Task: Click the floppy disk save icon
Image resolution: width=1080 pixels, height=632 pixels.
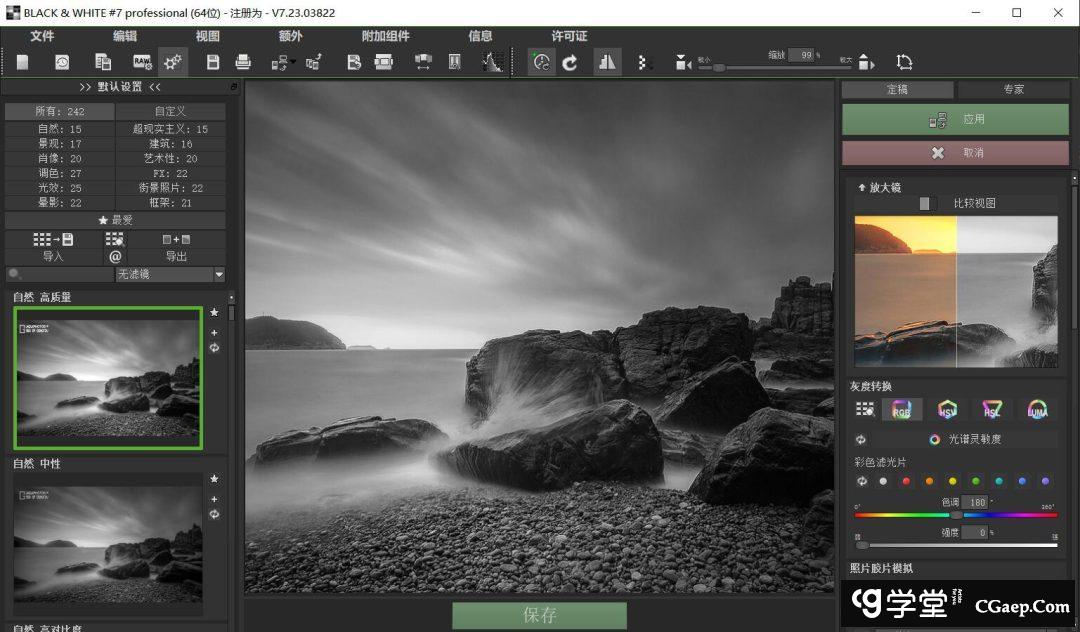Action: pyautogui.click(x=213, y=62)
